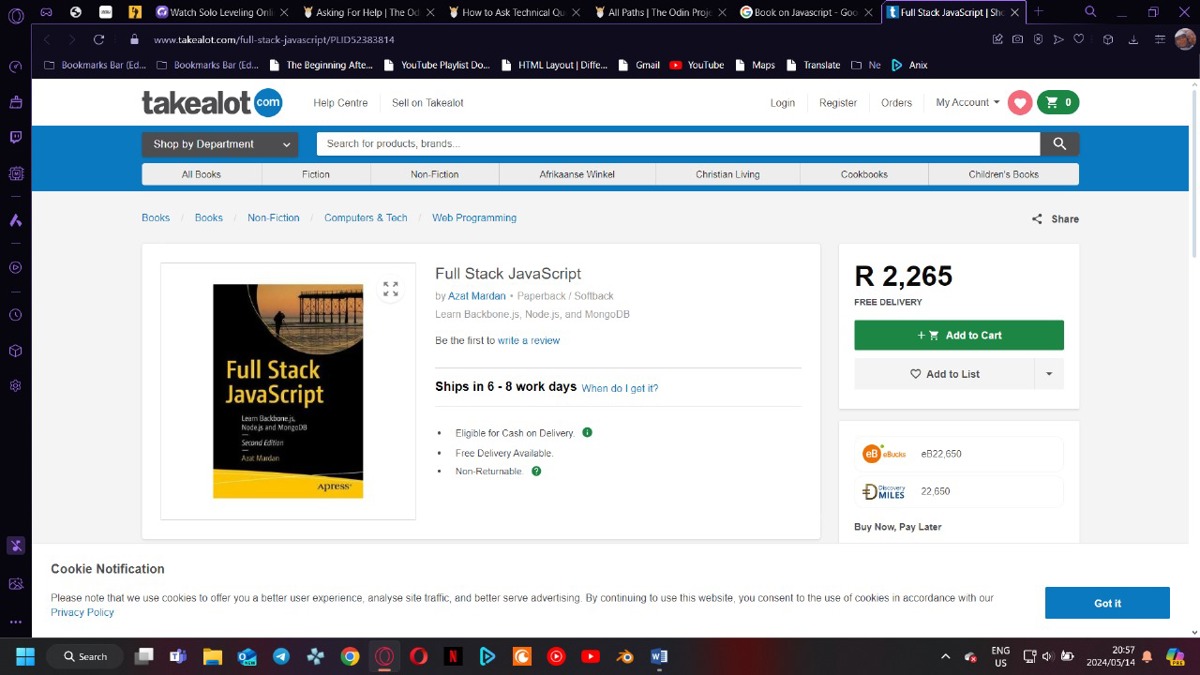
Task: Launch Google Chrome from the taskbar
Action: (x=349, y=657)
